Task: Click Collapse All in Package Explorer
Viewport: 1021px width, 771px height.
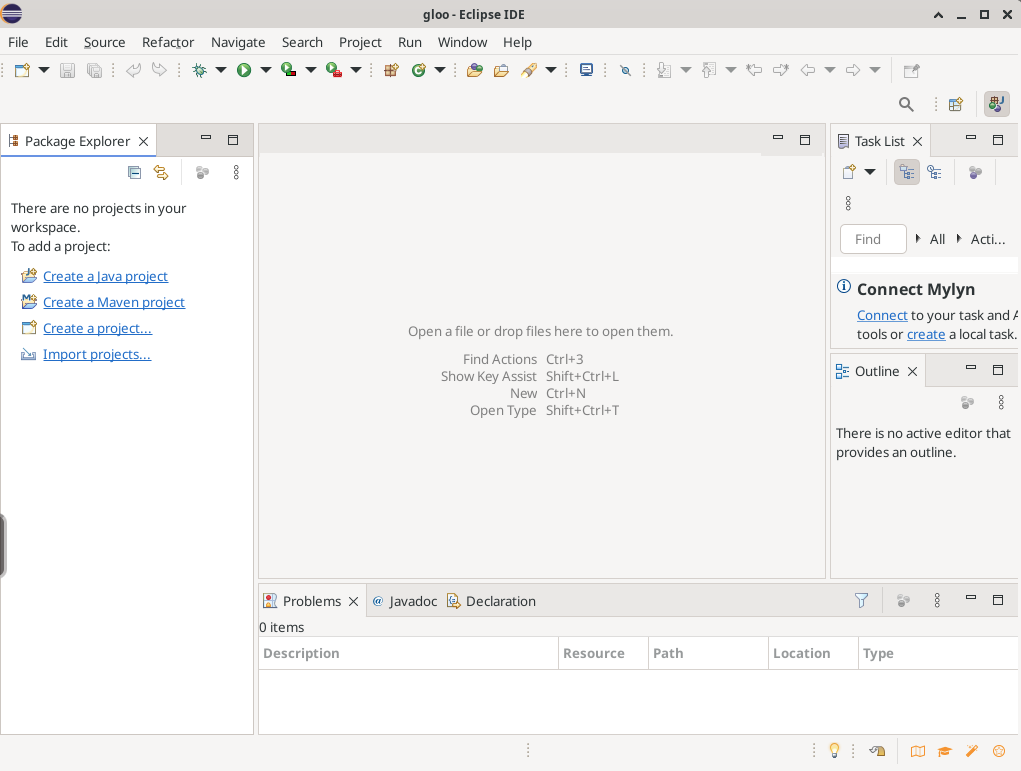Action: (x=134, y=173)
